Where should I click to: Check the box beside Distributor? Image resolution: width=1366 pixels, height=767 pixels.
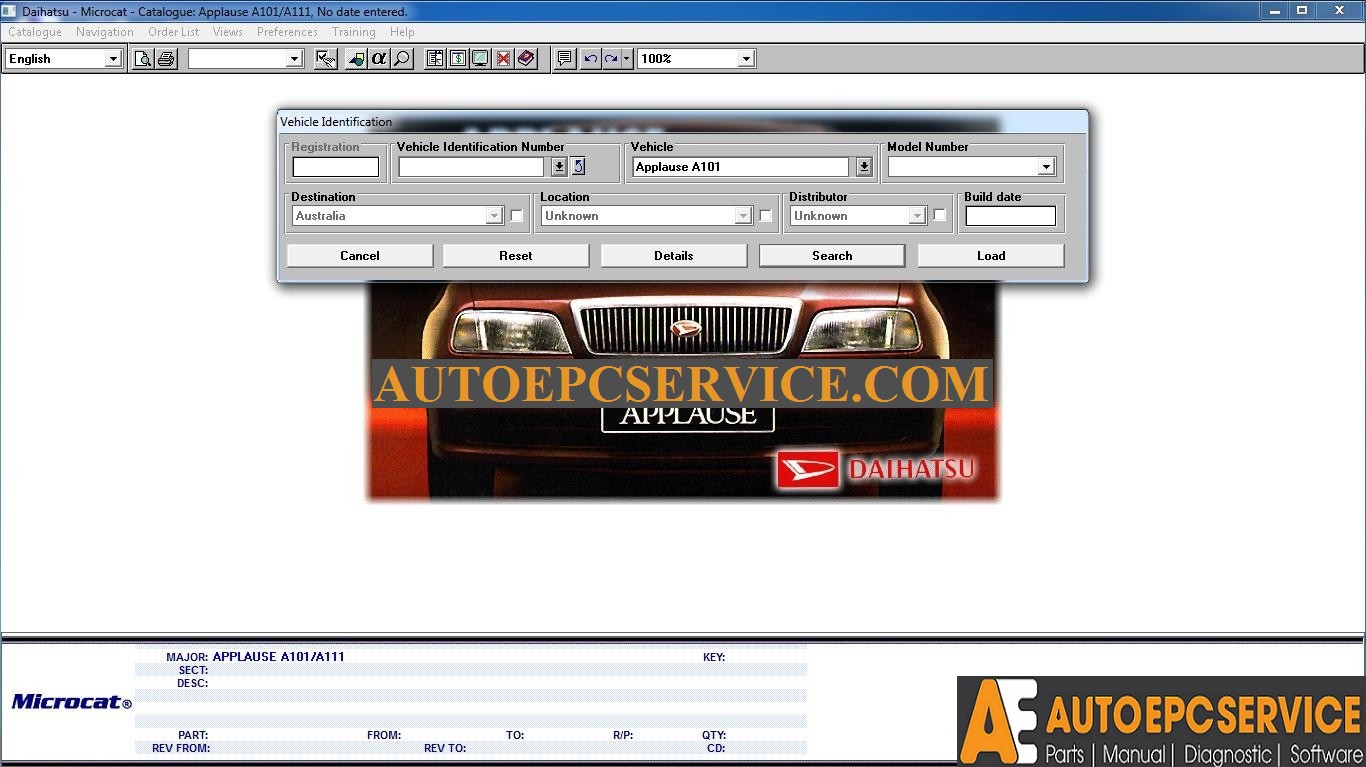pos(938,215)
